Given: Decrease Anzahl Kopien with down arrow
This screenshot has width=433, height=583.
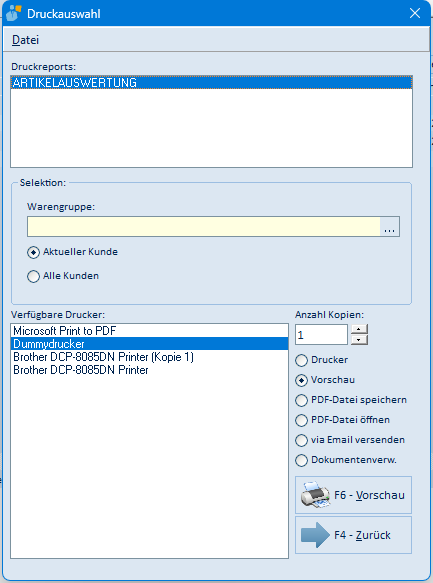Looking at the screenshot, I should [x=359, y=339].
